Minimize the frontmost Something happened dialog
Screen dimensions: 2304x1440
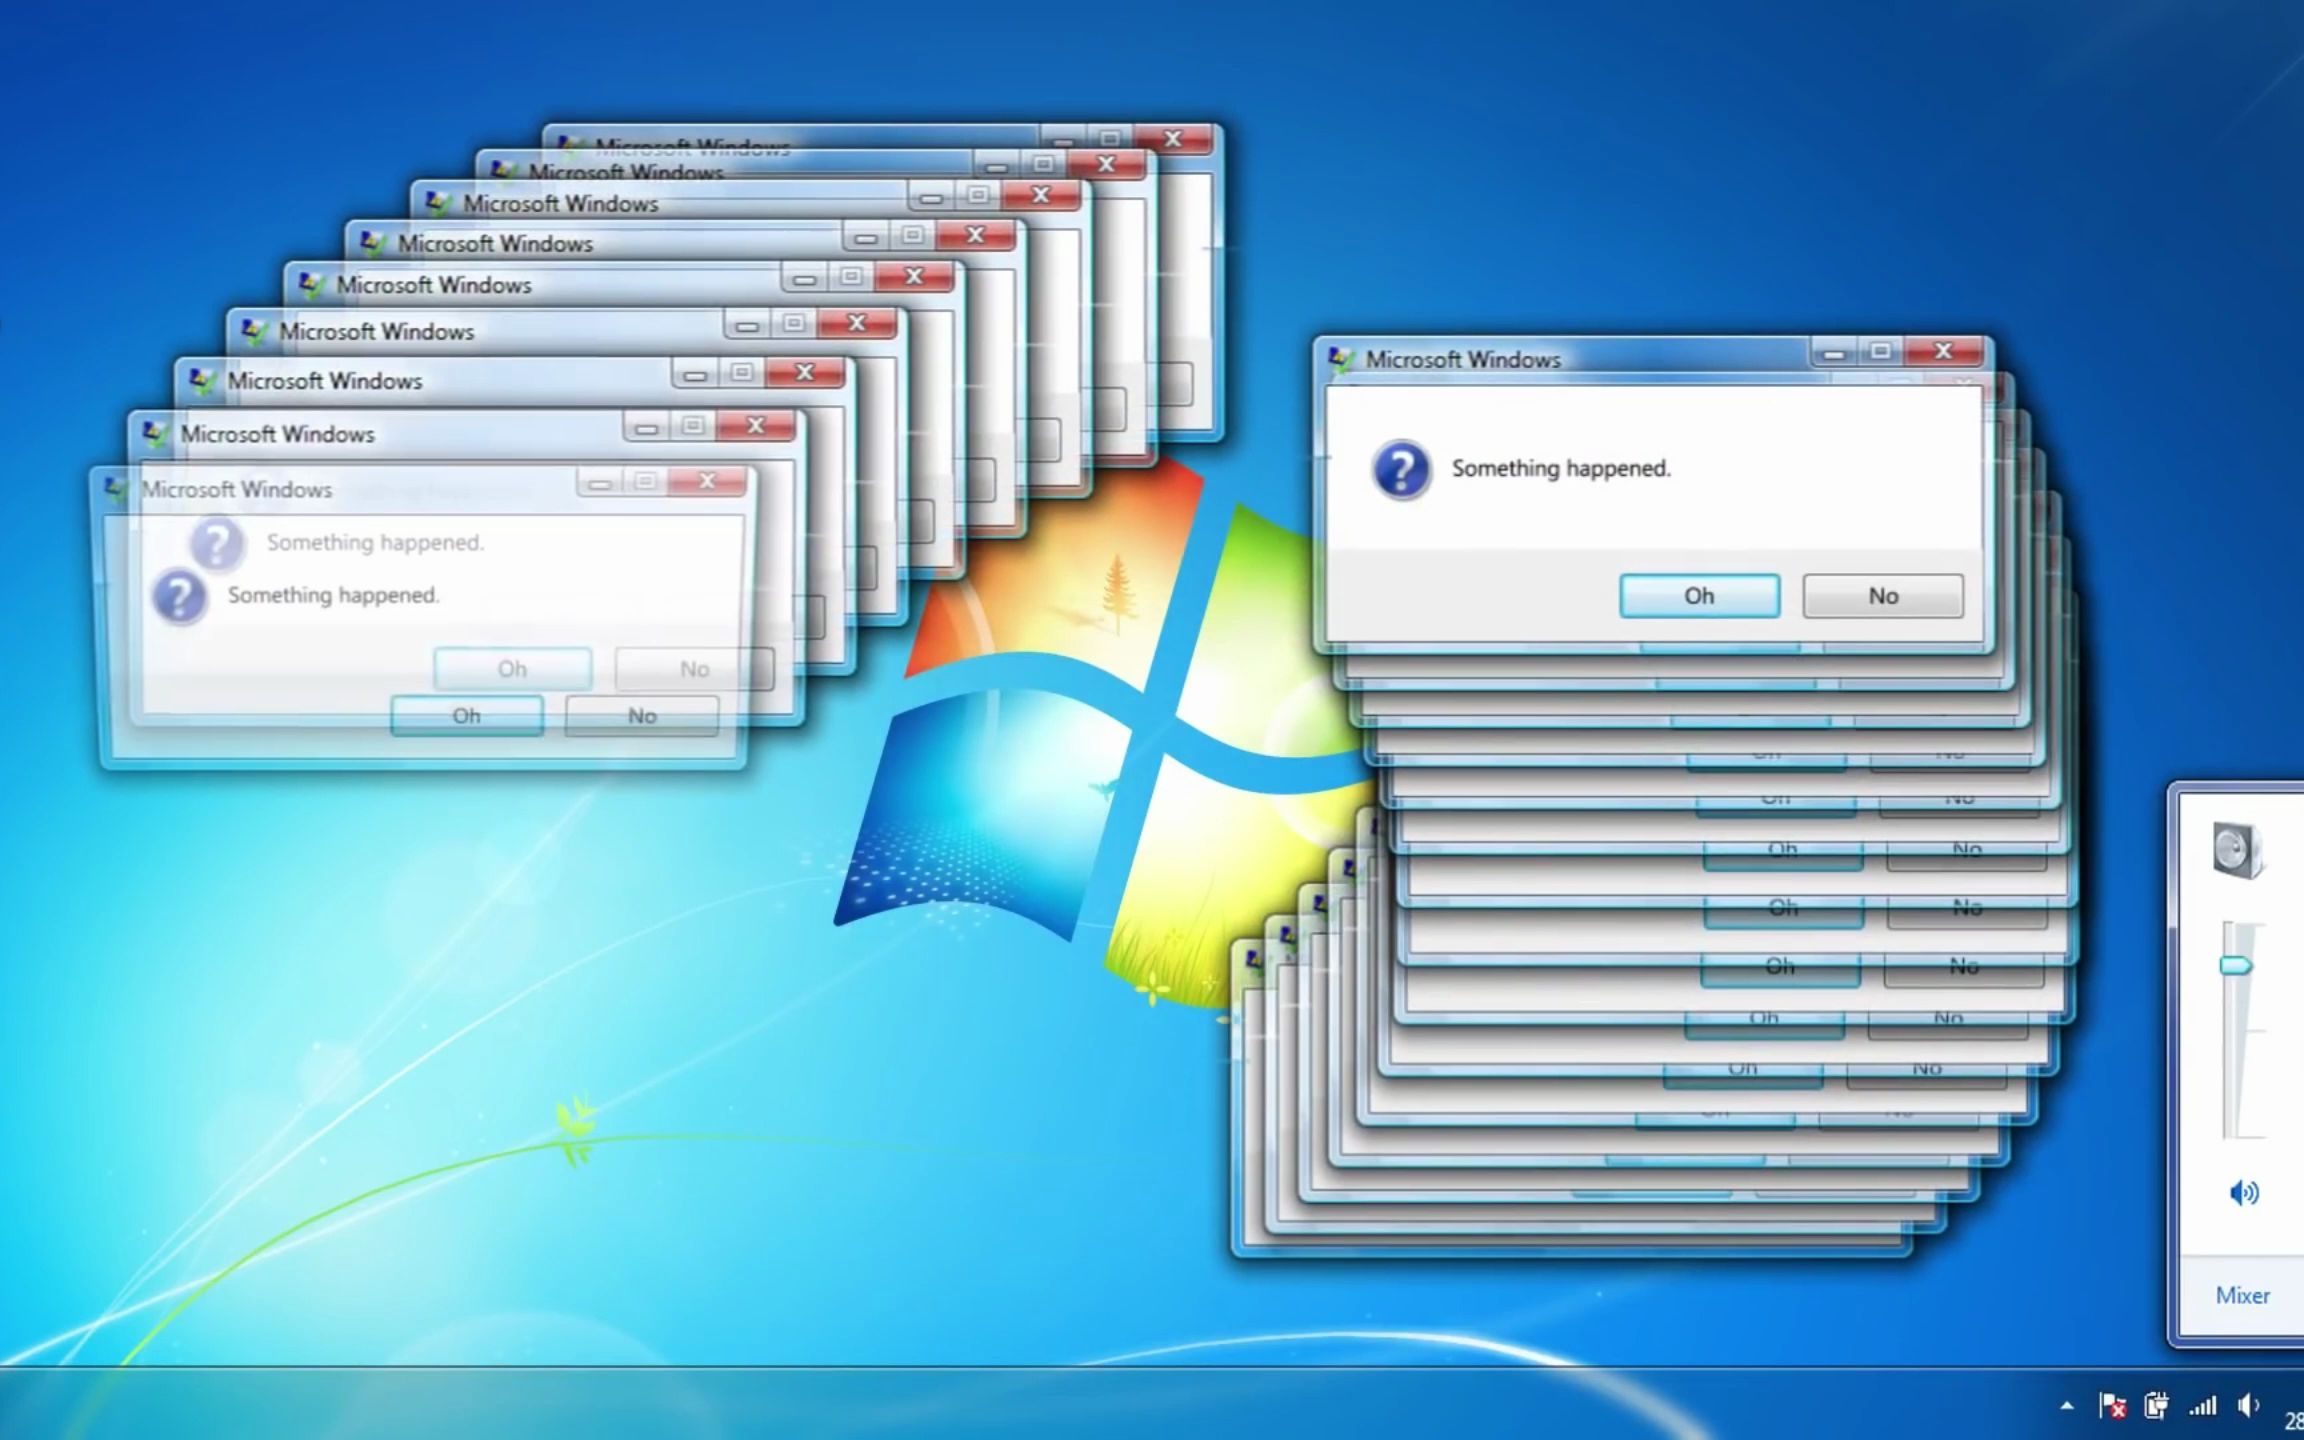pyautogui.click(x=1834, y=352)
